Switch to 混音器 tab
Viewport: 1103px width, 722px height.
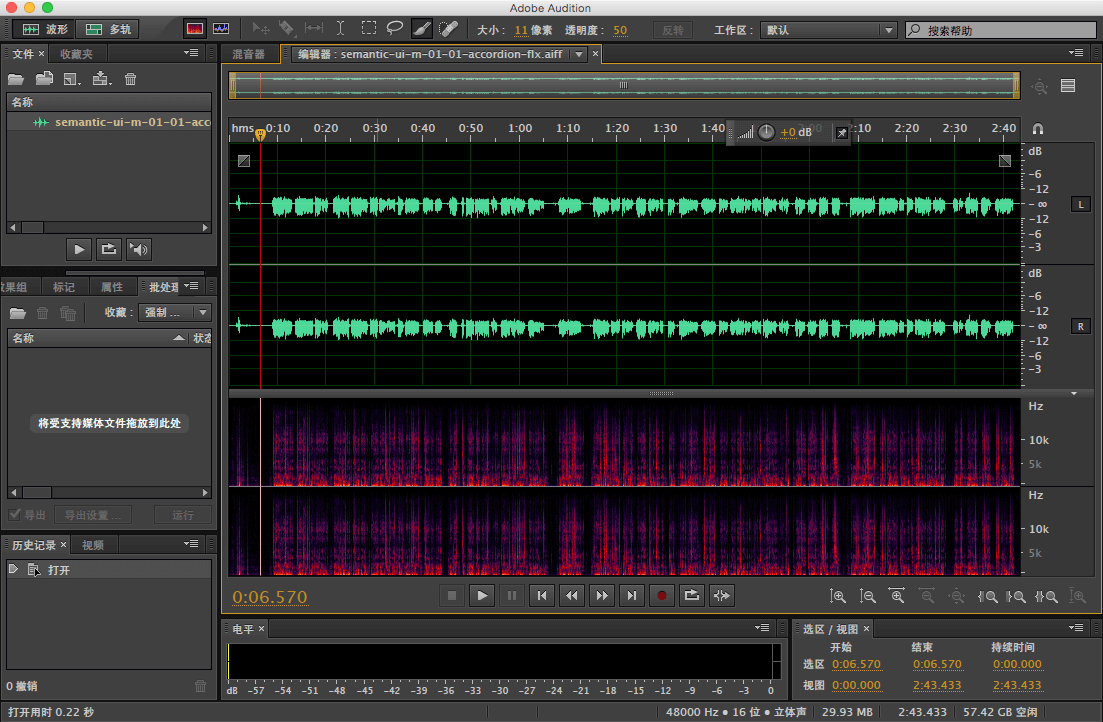coord(248,54)
